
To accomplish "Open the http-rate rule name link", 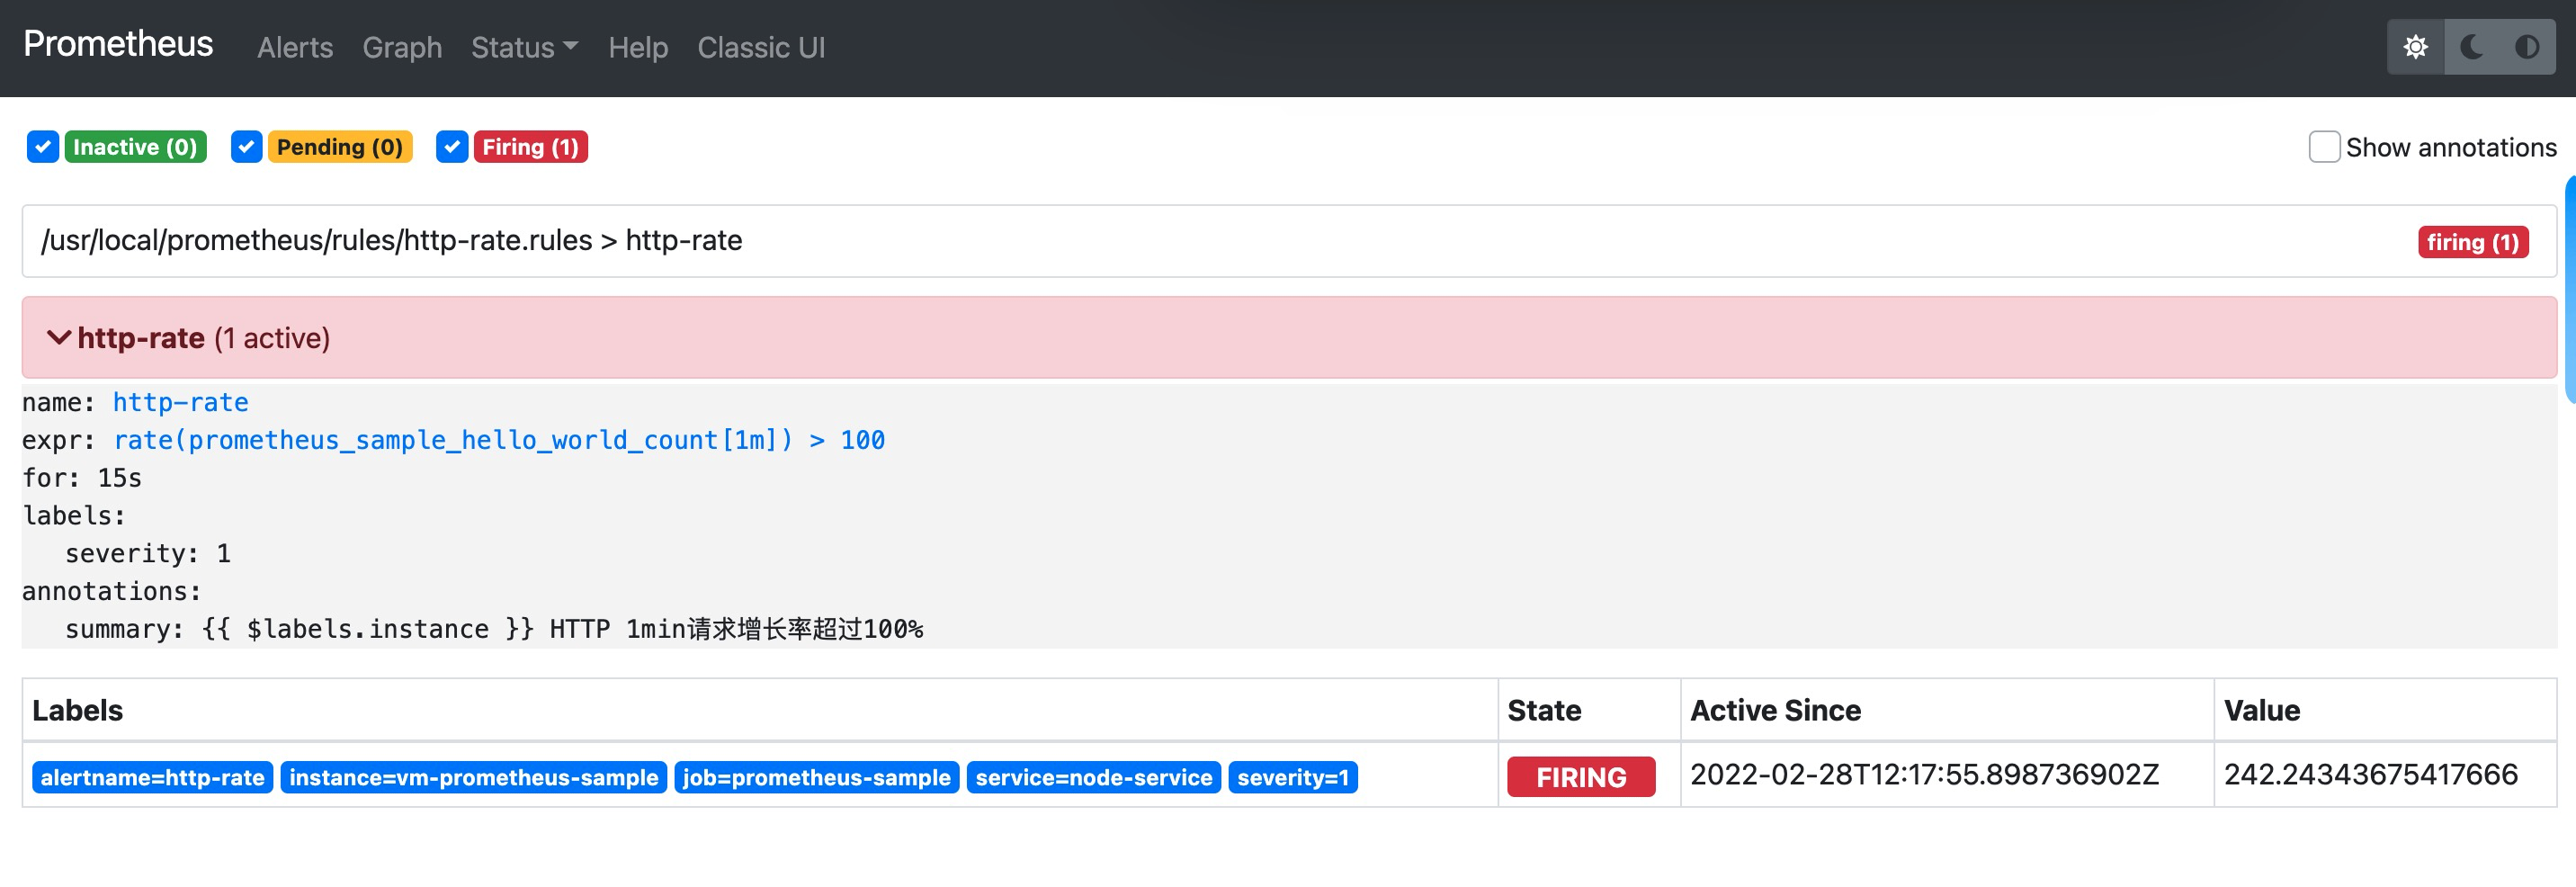I will tap(180, 402).
